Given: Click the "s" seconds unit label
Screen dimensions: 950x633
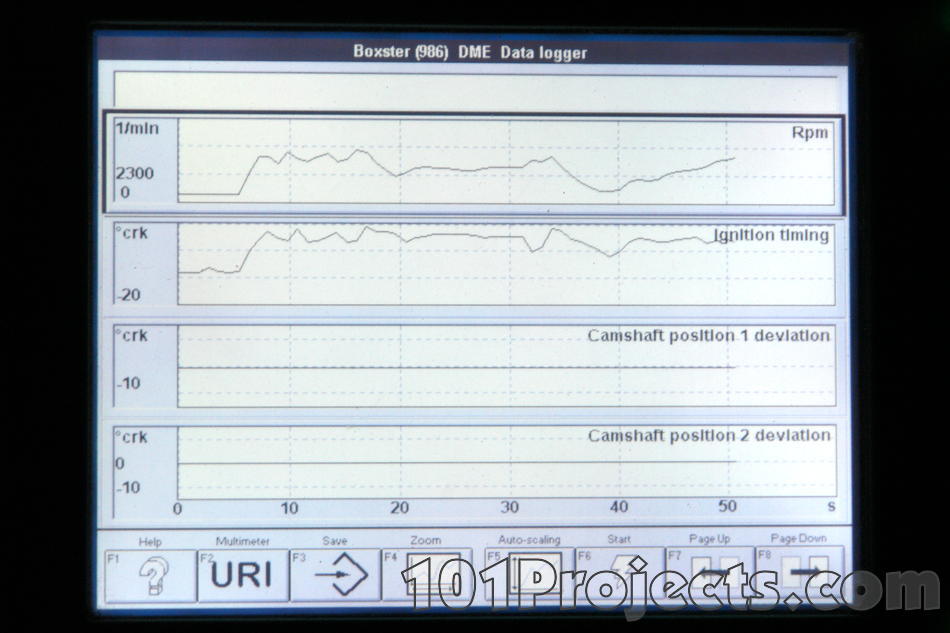Looking at the screenshot, I should click(x=831, y=506).
